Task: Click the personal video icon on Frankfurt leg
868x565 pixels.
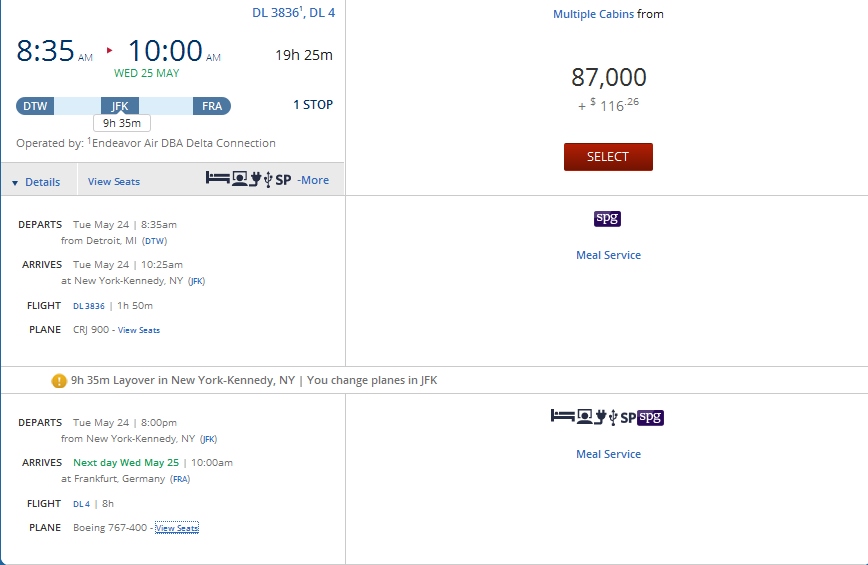Action: [584, 417]
